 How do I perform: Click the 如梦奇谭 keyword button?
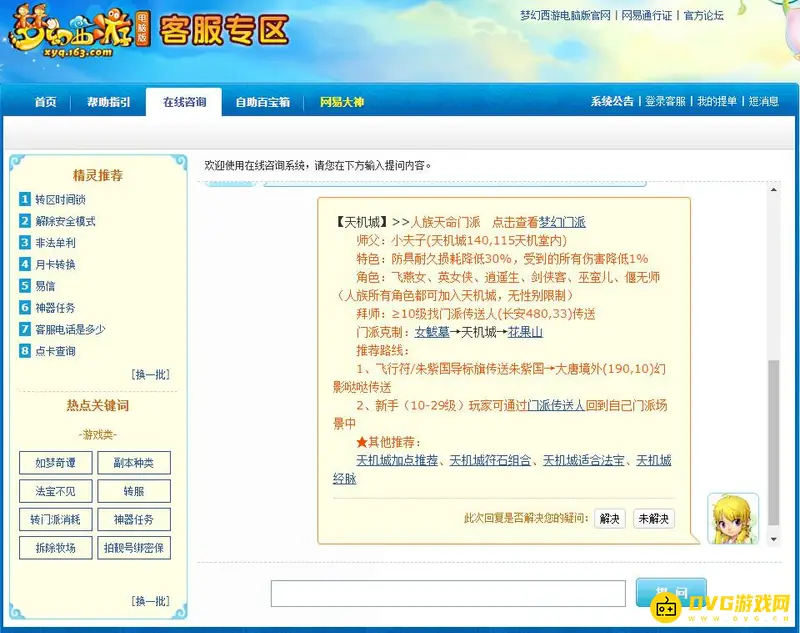coord(56,463)
